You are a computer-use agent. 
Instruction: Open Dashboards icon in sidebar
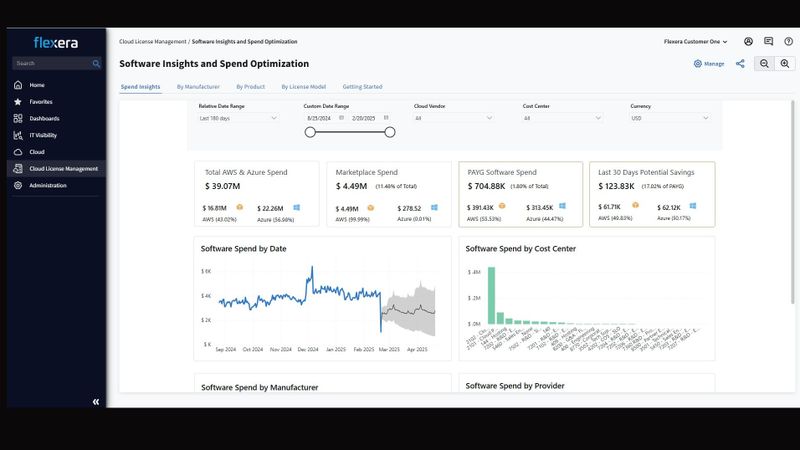pyautogui.click(x=18, y=118)
